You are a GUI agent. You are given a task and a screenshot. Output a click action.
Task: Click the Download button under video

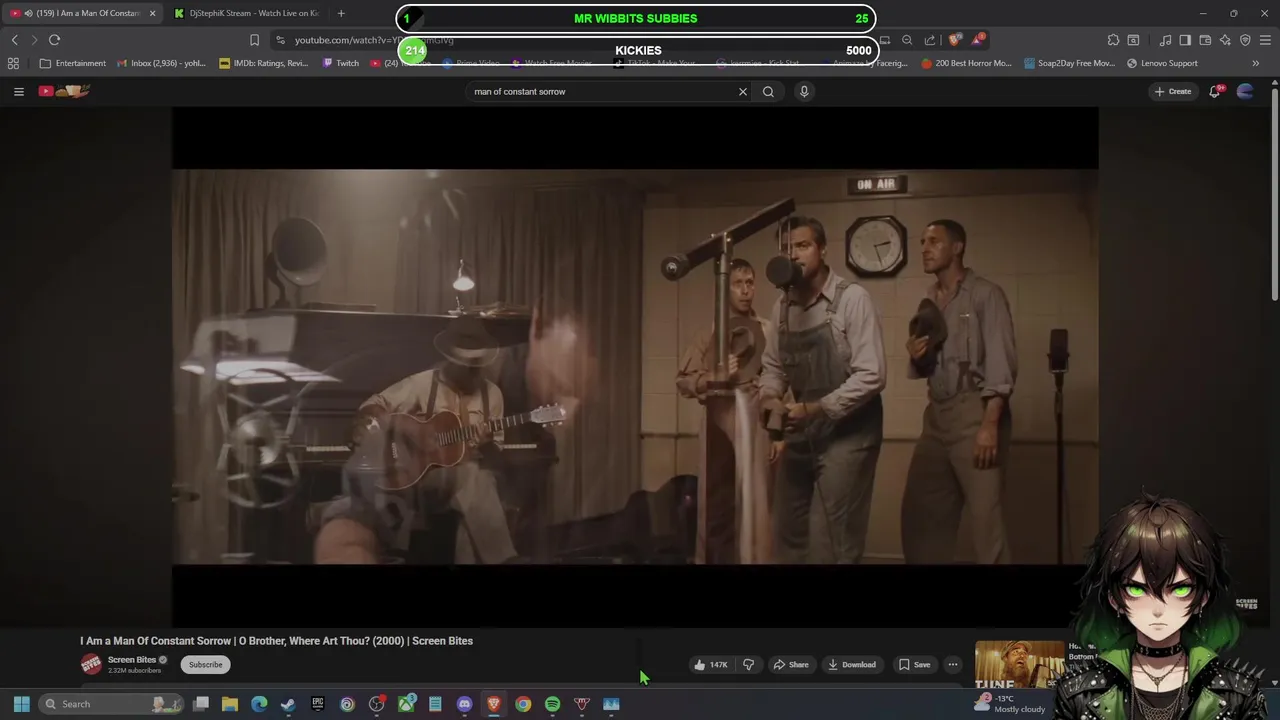(x=851, y=664)
